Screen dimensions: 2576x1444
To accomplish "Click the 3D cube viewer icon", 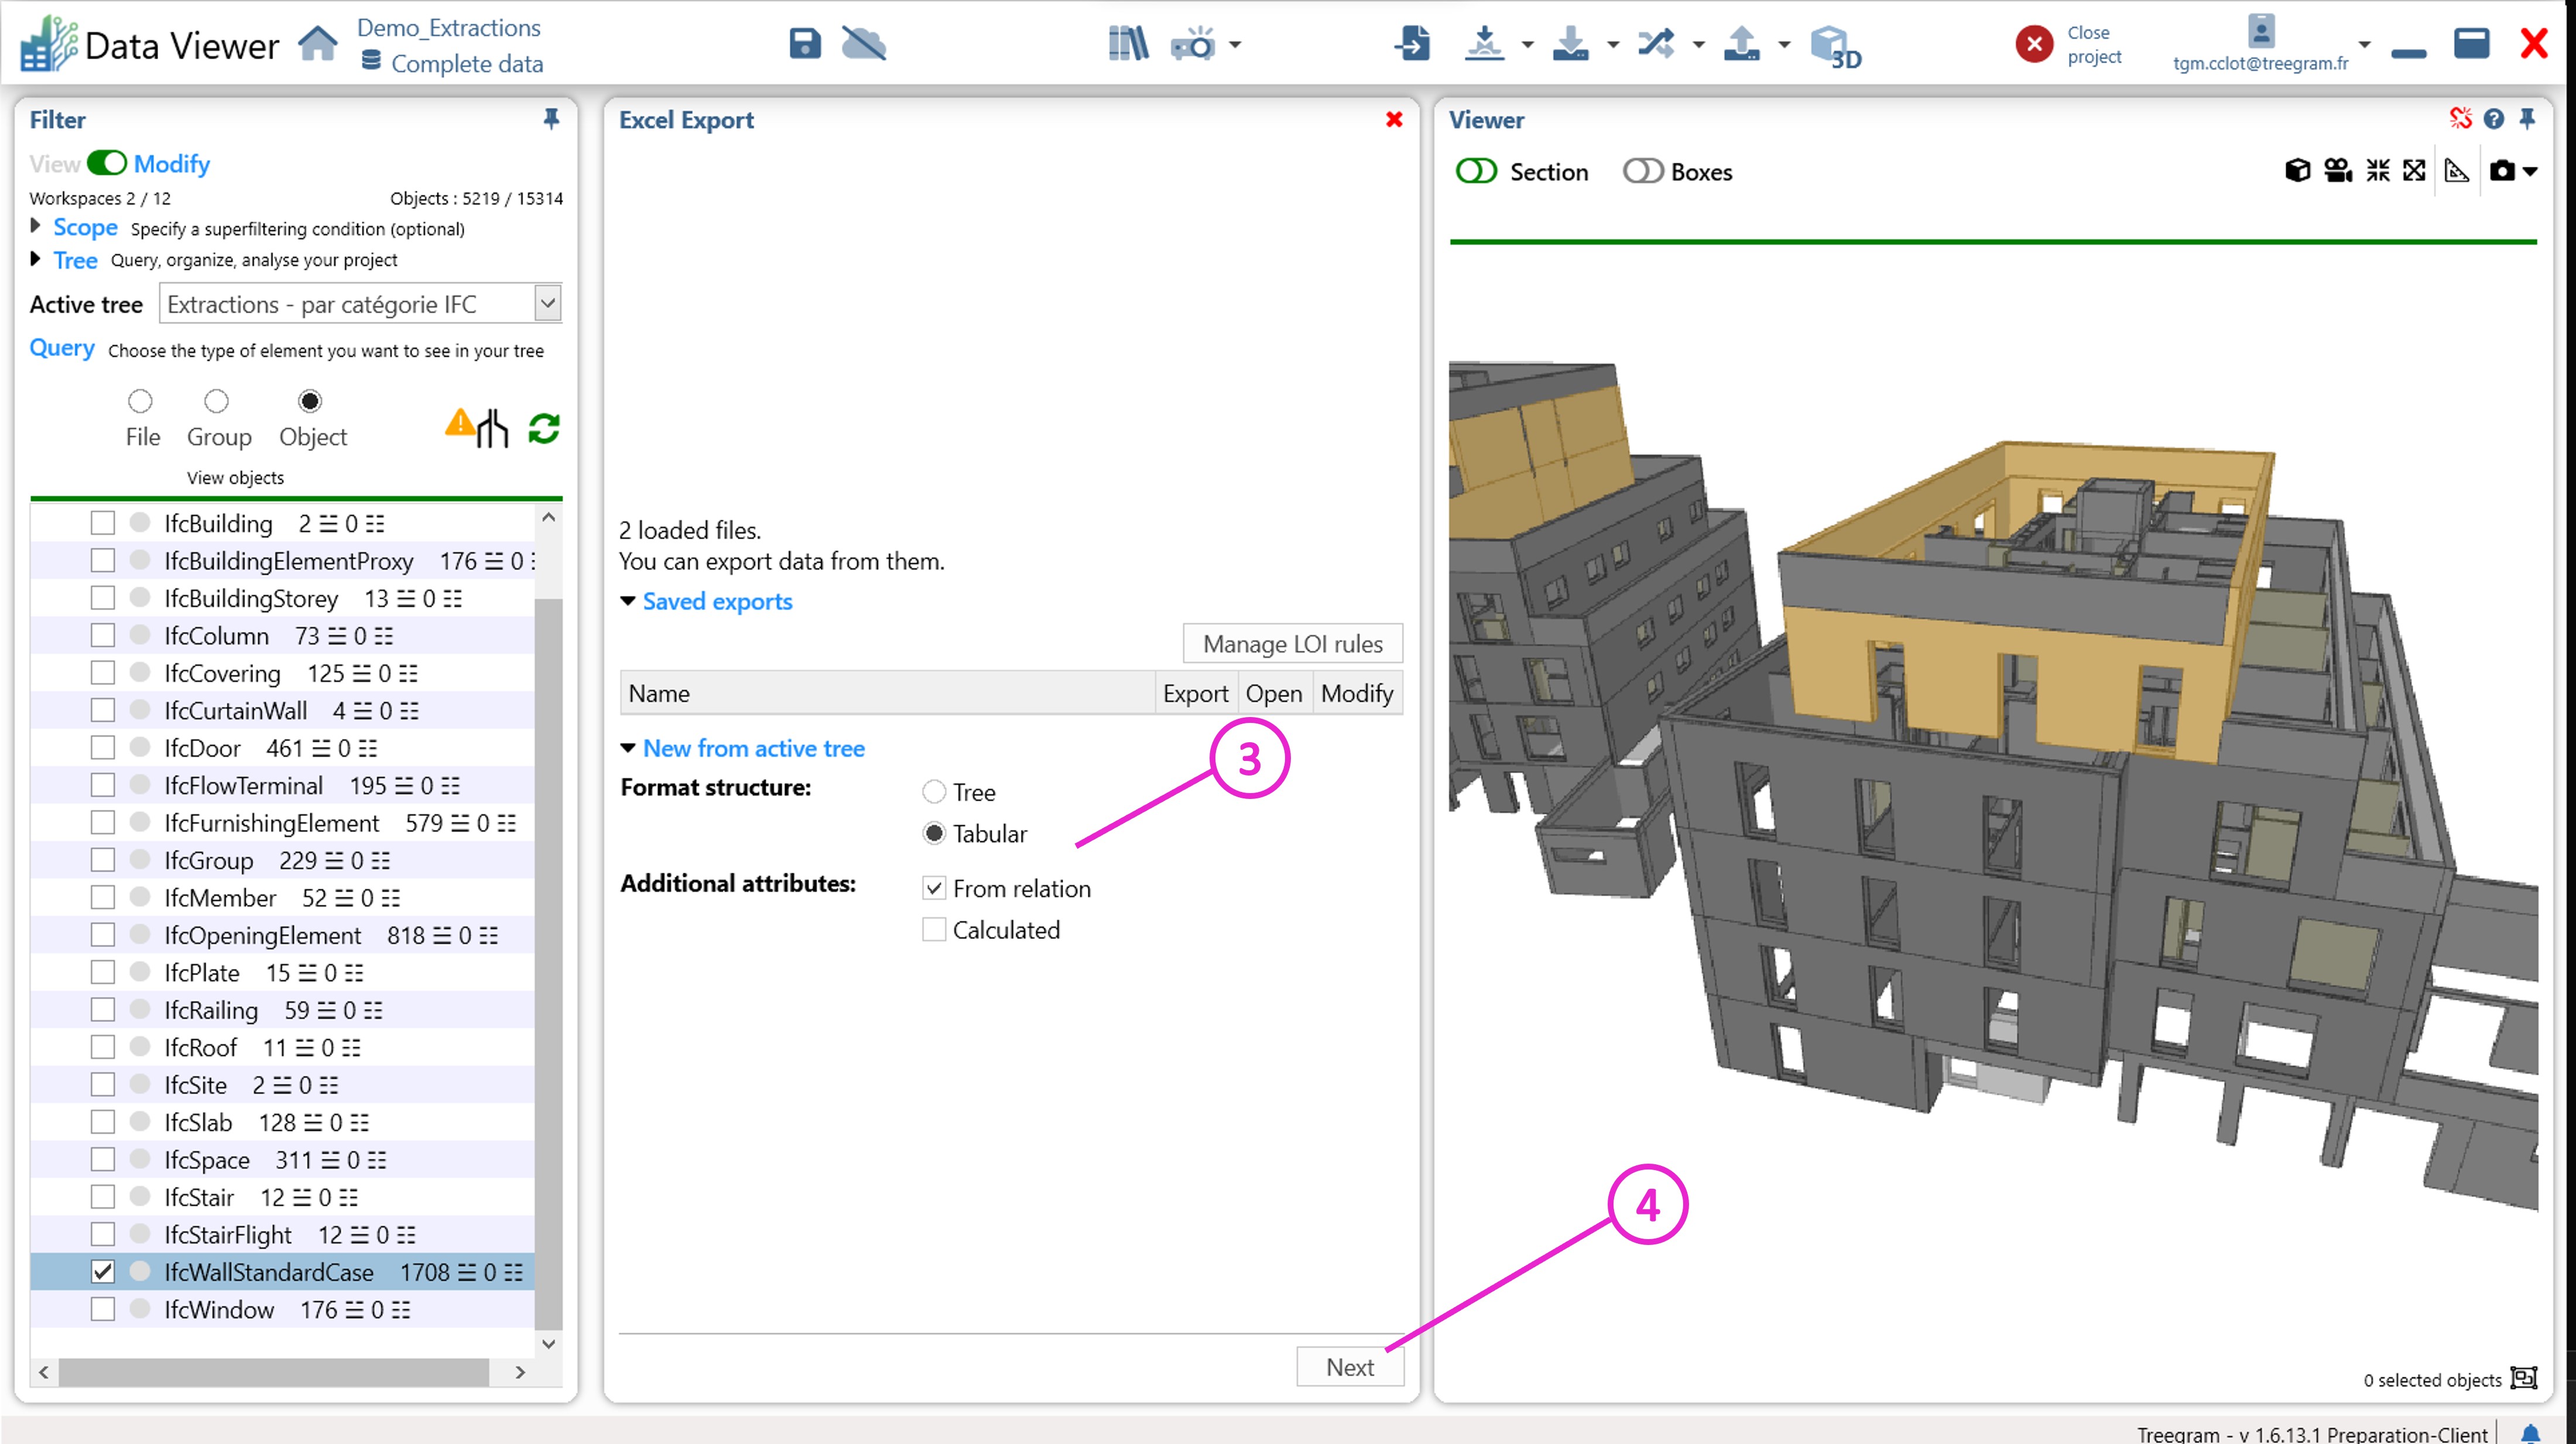I will 1833,46.
